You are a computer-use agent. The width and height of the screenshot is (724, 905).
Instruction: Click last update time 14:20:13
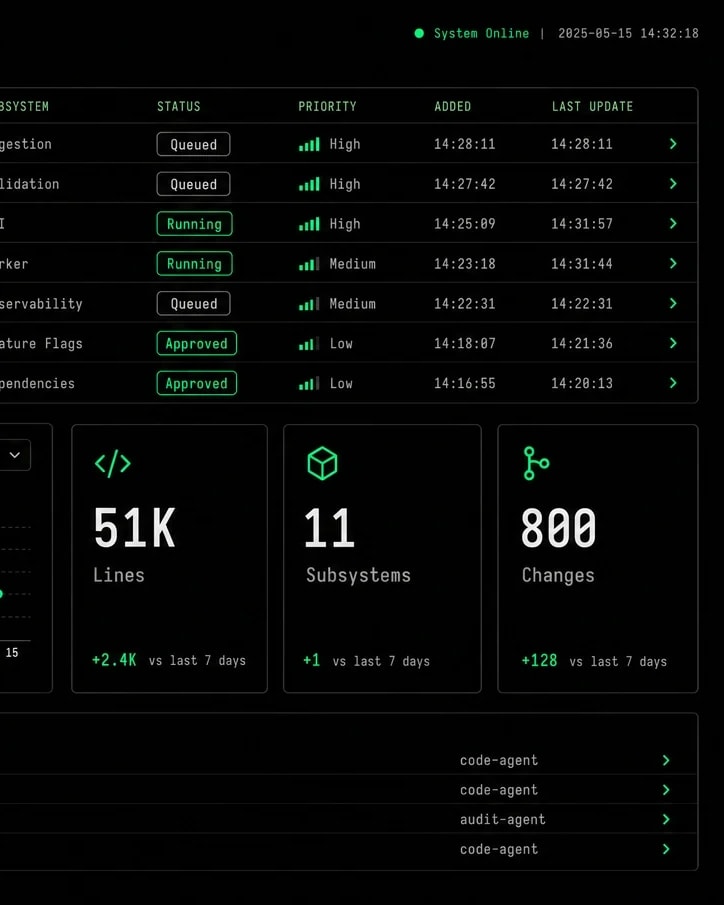[x=582, y=383]
